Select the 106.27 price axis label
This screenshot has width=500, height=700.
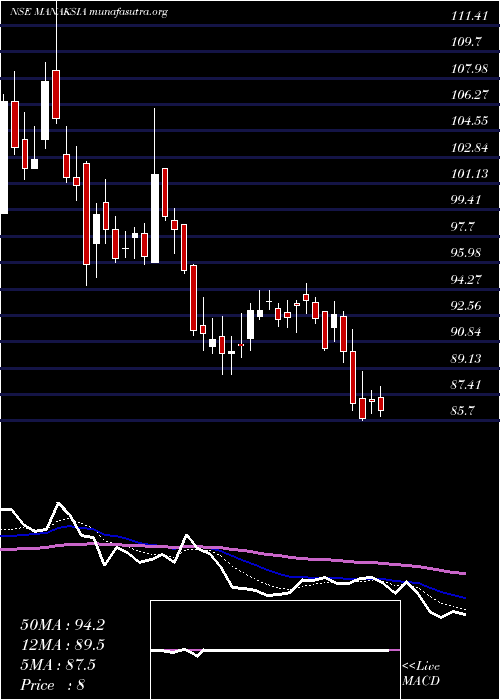pyautogui.click(x=469, y=95)
